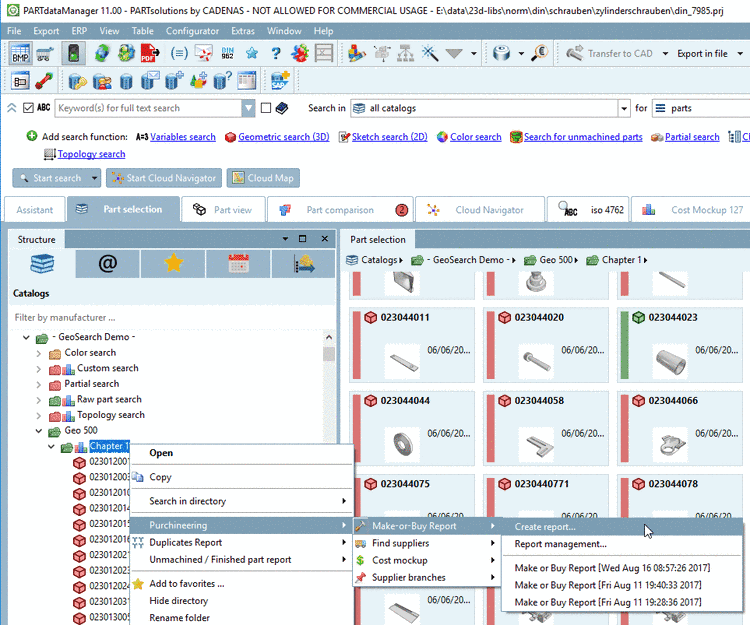Viewport: 750px width, 625px height.
Task: Click the green plus Add search function icon
Action: click(x=32, y=136)
